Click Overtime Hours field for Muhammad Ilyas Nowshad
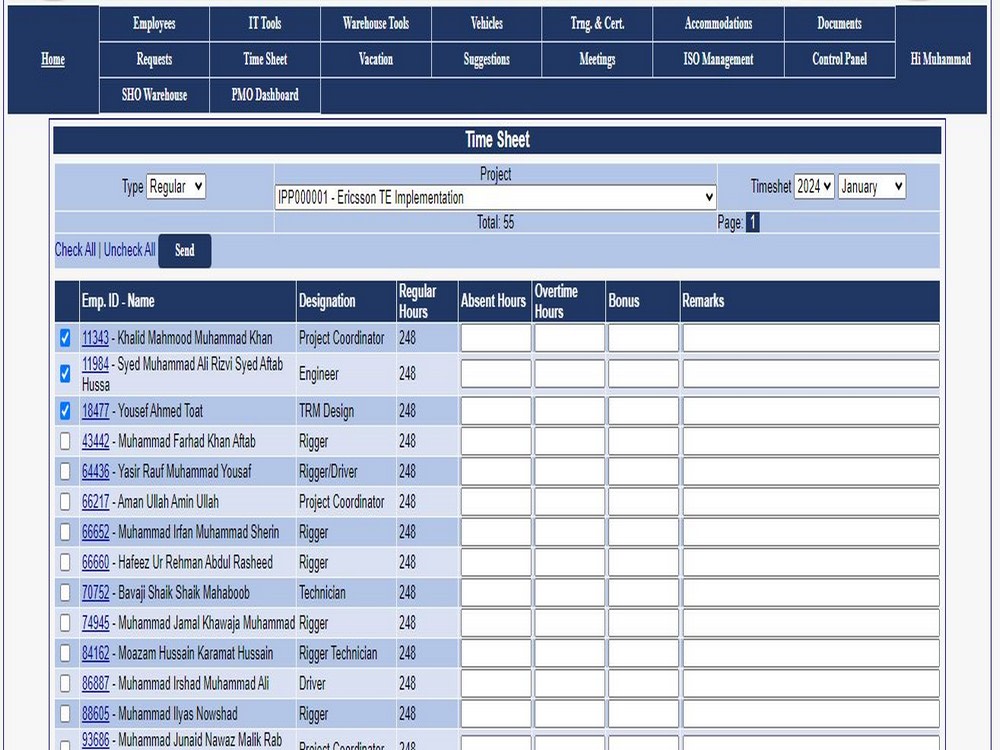This screenshot has height=750, width=1000. pos(570,714)
